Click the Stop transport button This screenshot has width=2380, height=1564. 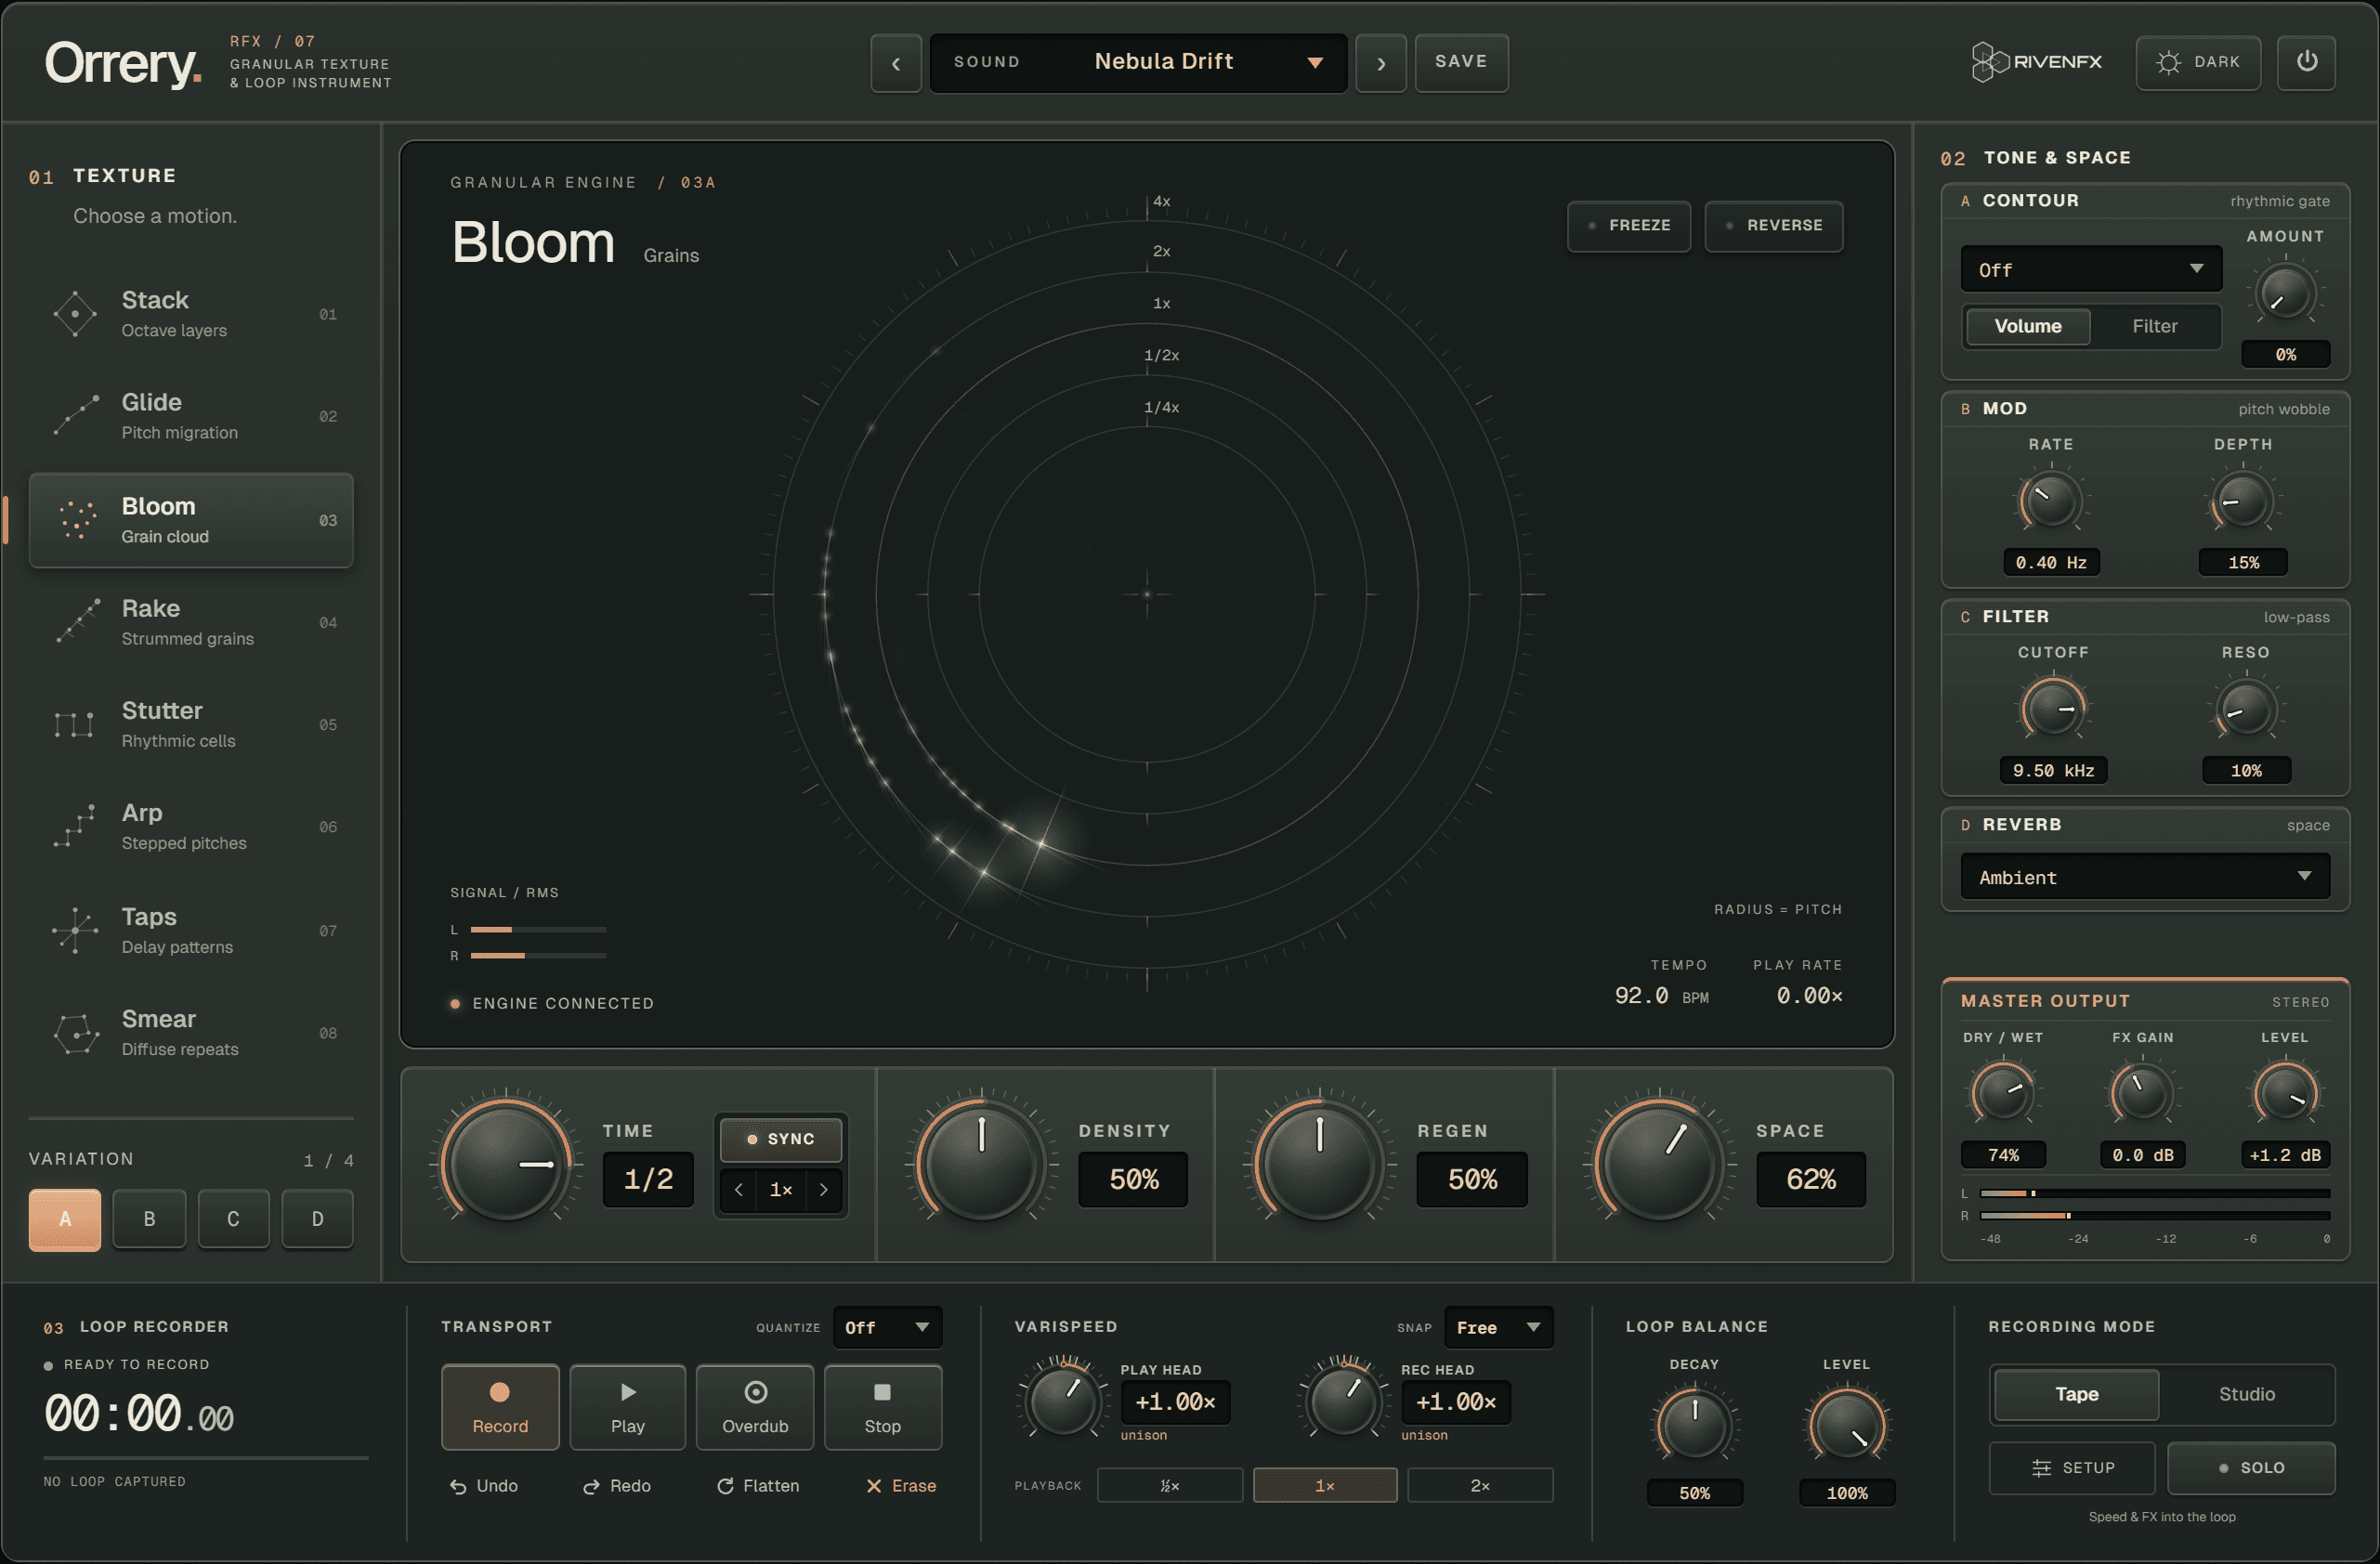point(882,1407)
